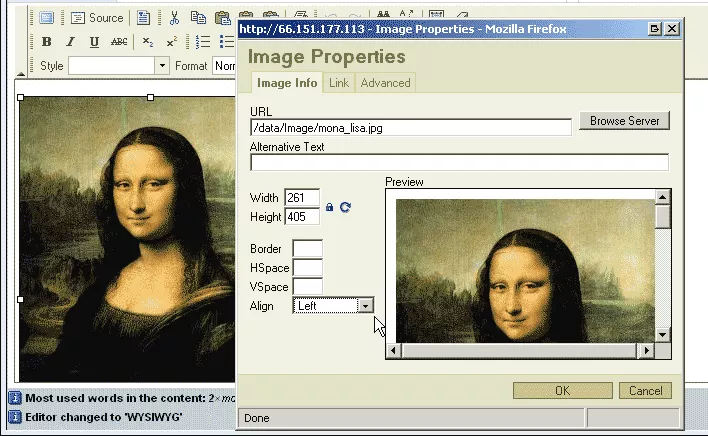
Task: Click the 'Done' status bar text
Action: tap(257, 418)
